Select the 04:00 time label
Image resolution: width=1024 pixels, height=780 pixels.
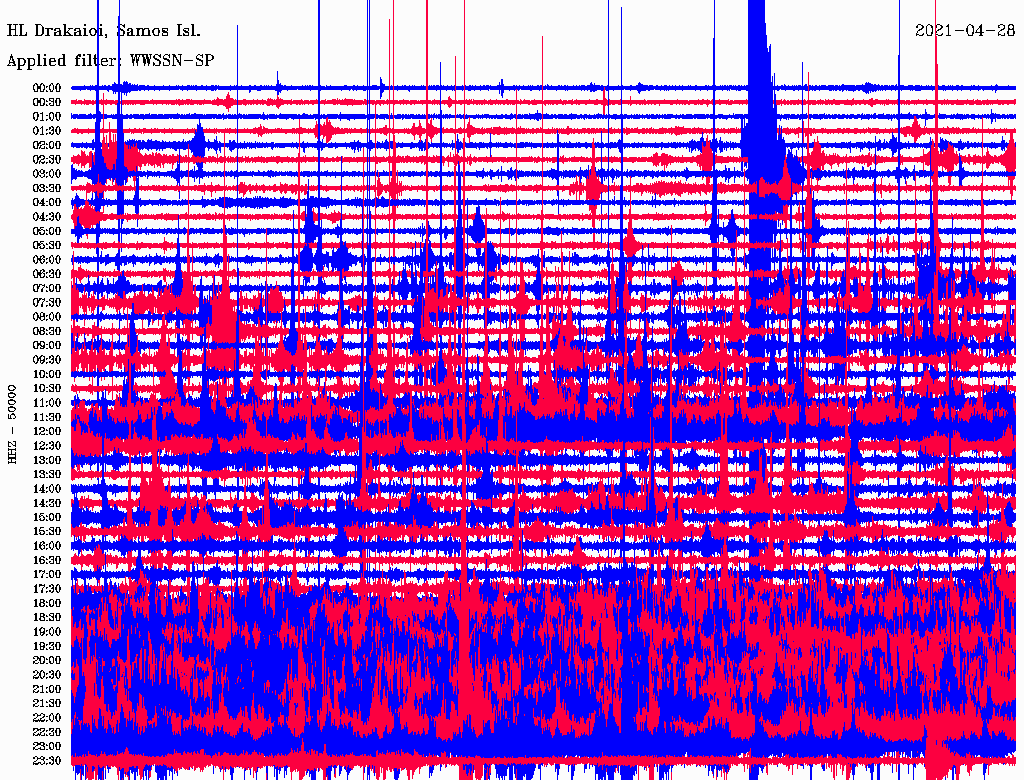click(x=47, y=203)
